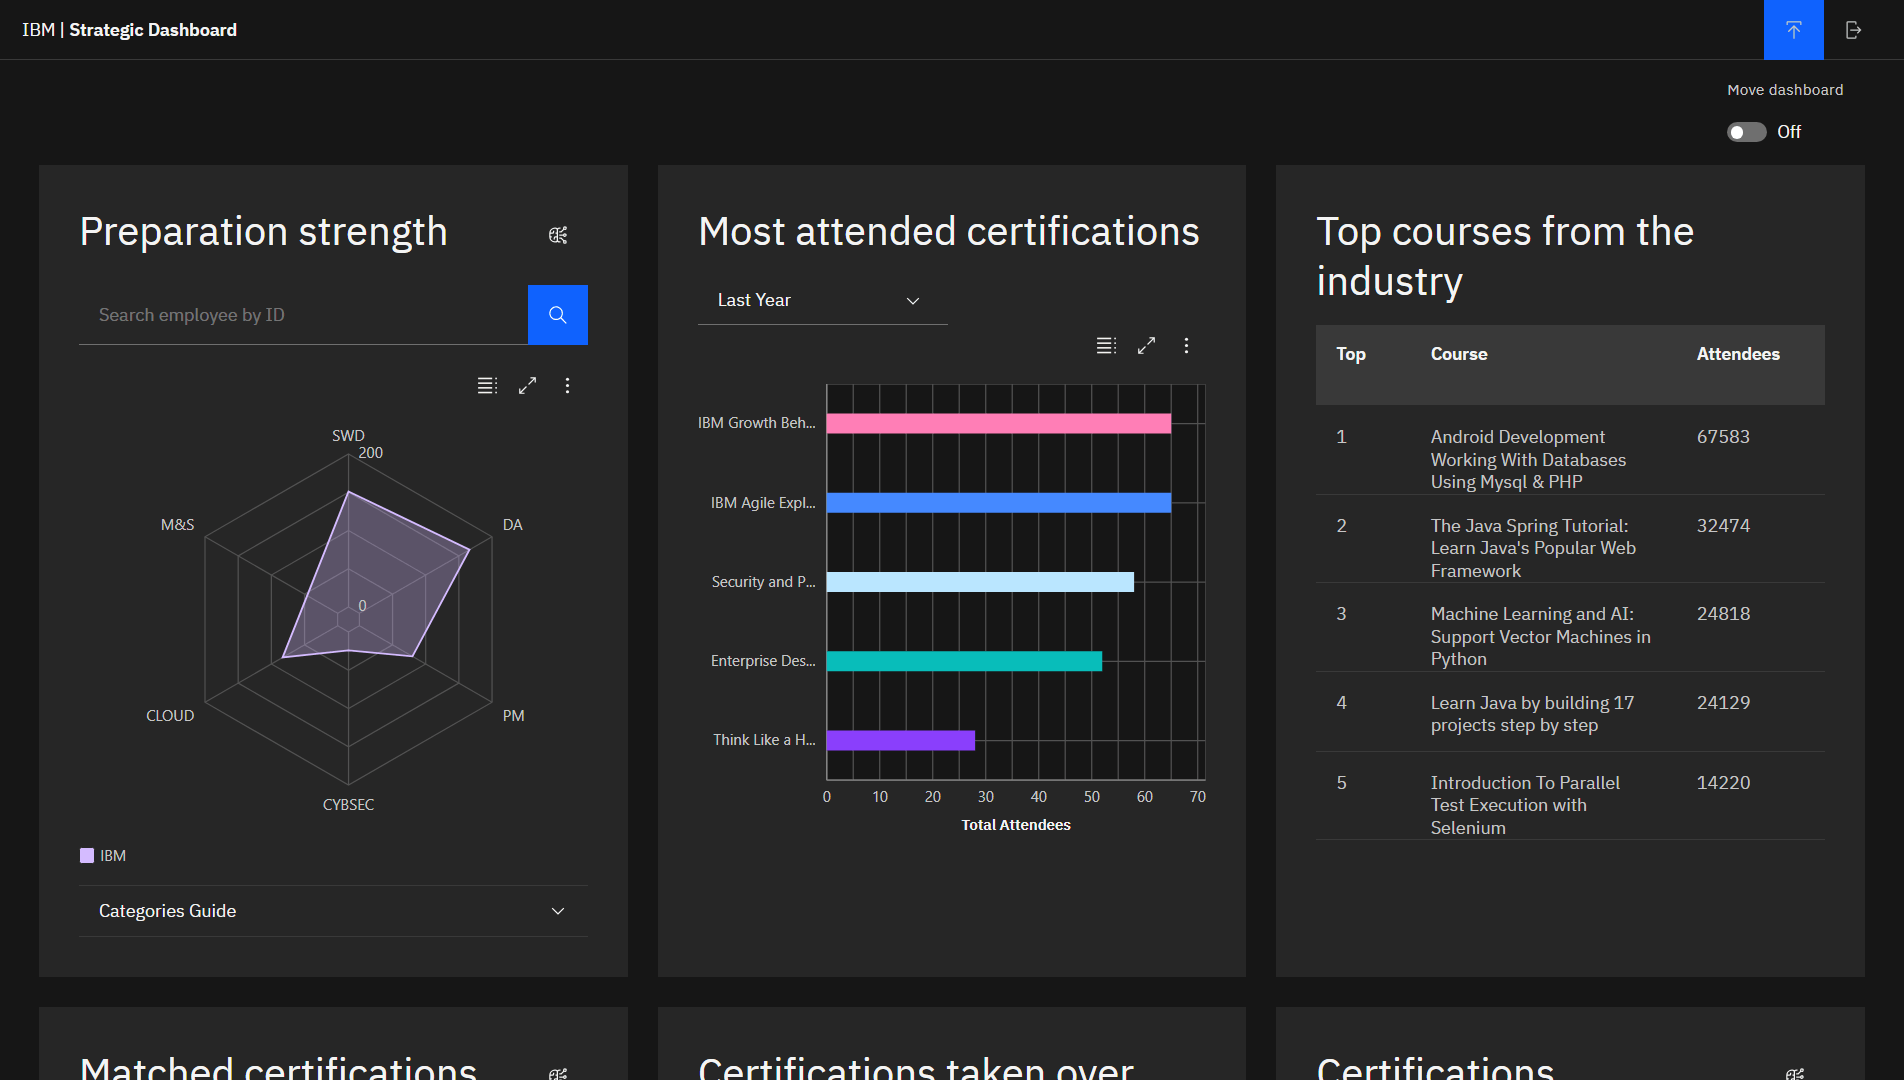The height and width of the screenshot is (1080, 1904).
Task: Expand the Categories Guide accordion
Action: [x=333, y=911]
